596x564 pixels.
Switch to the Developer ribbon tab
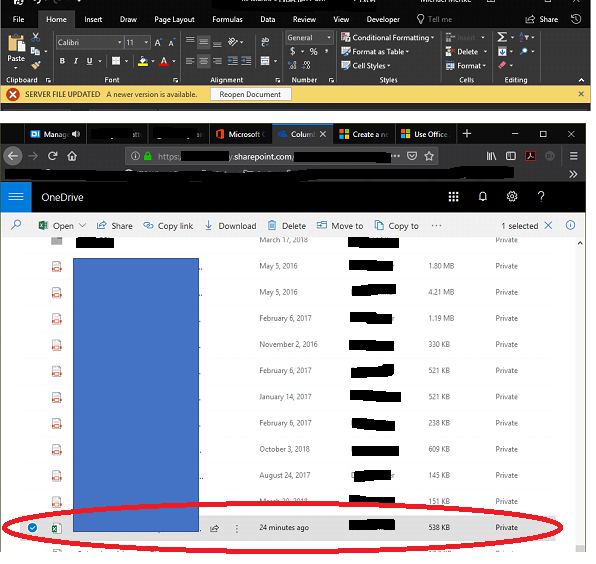pos(383,19)
